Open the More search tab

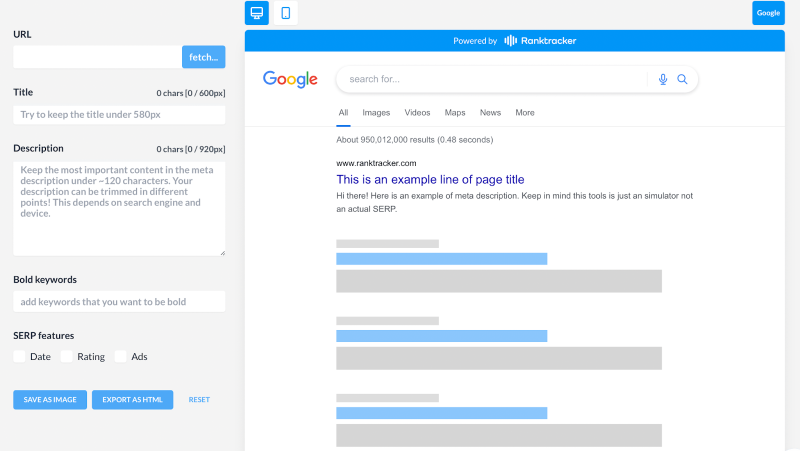(x=525, y=113)
